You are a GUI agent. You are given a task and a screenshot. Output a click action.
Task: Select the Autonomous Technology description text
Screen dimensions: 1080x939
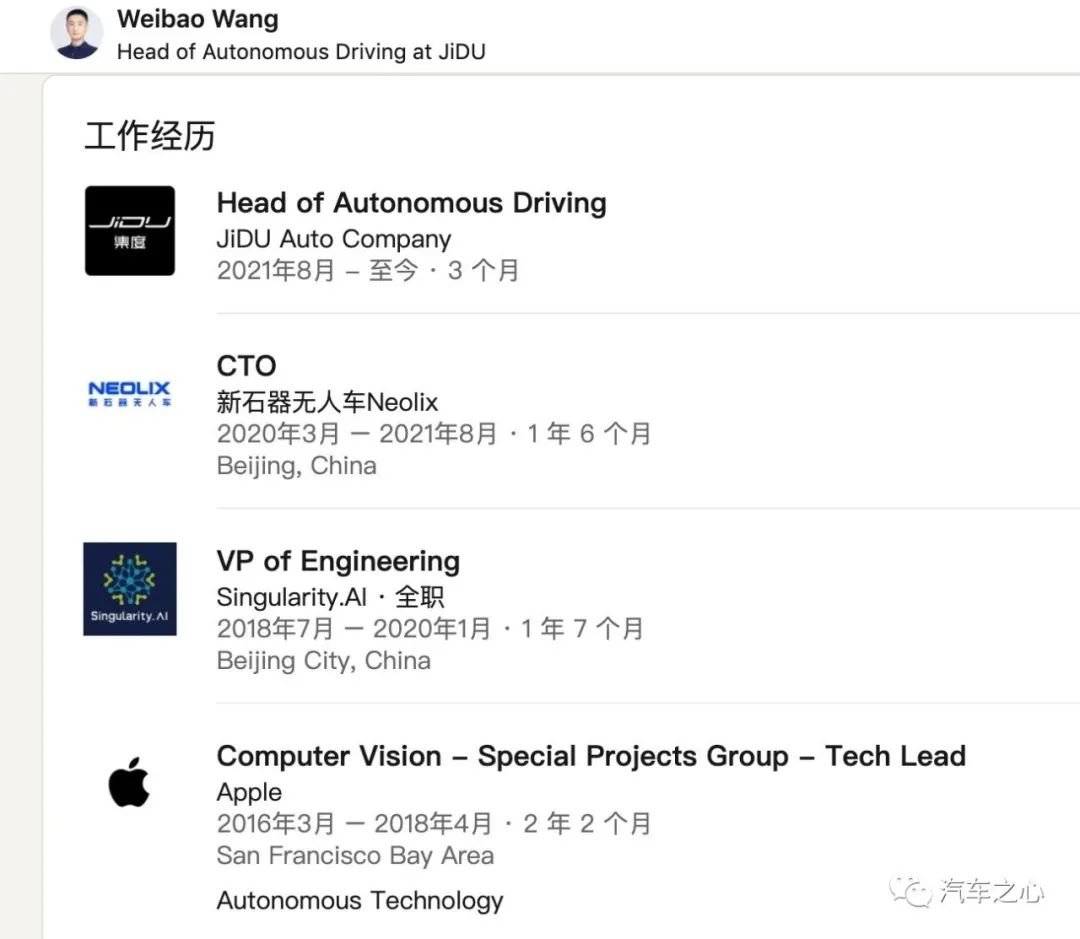(360, 901)
